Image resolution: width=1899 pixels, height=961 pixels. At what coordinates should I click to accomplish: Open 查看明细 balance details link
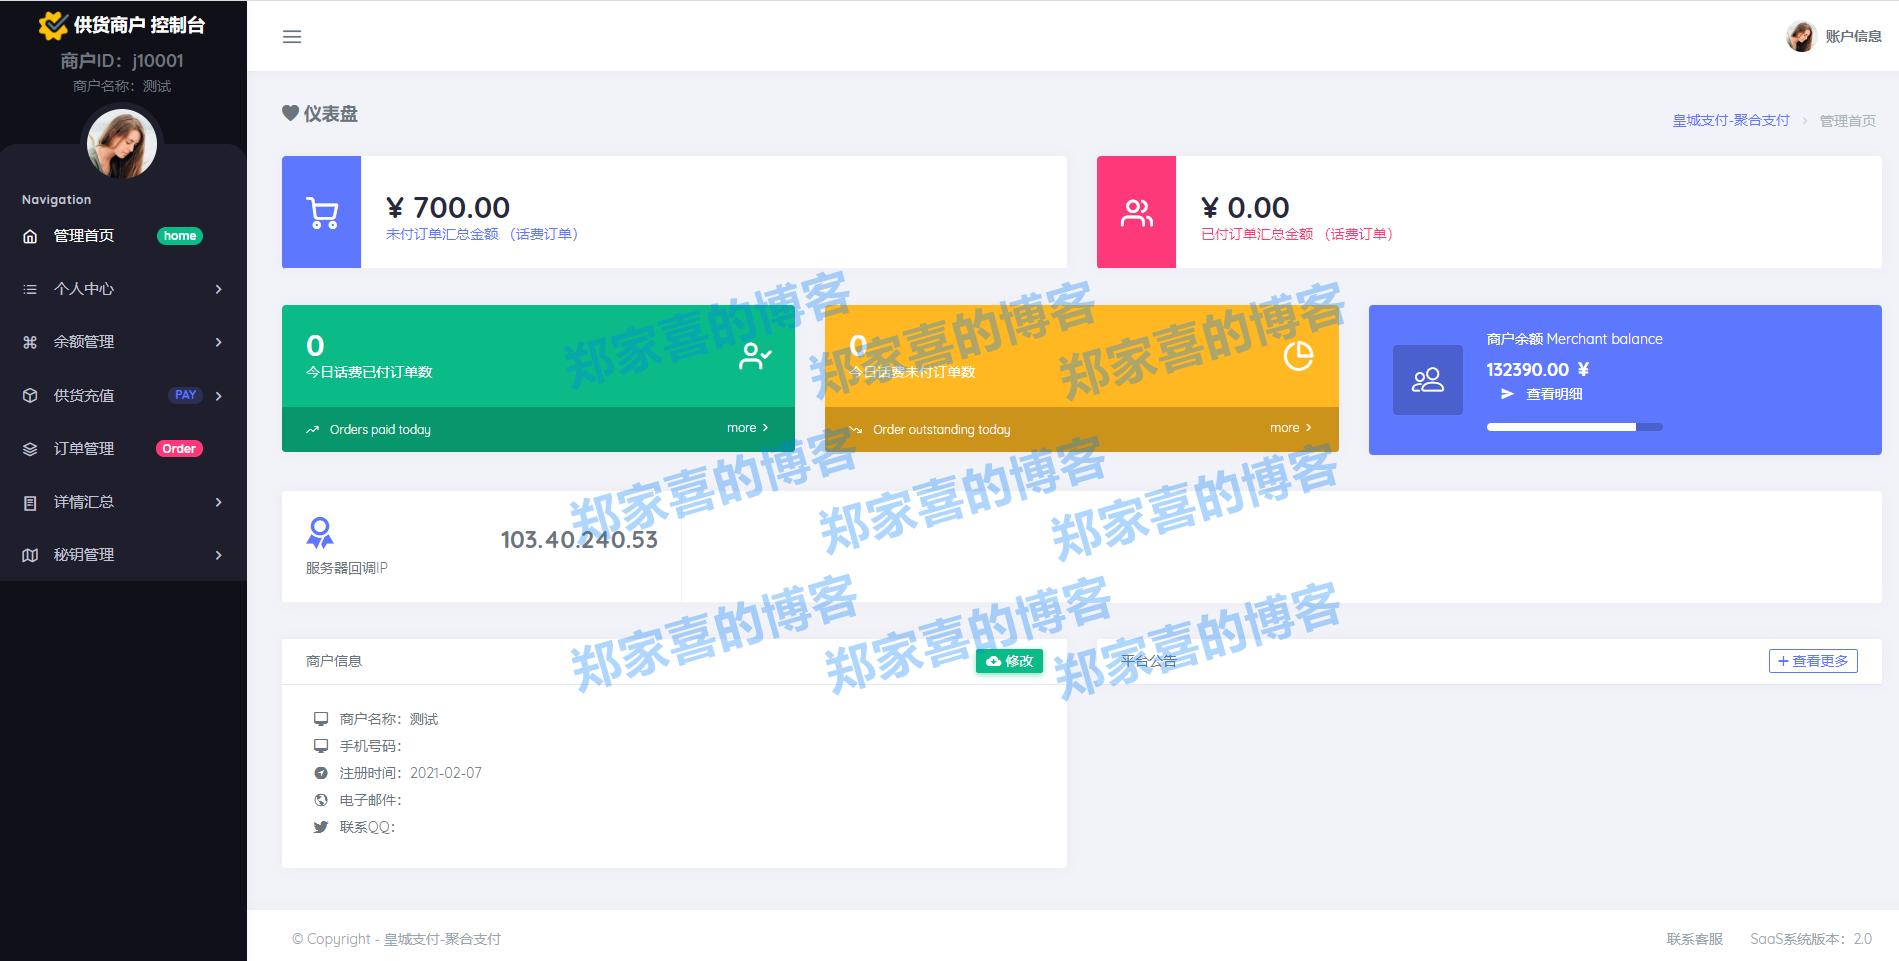[x=1554, y=394]
